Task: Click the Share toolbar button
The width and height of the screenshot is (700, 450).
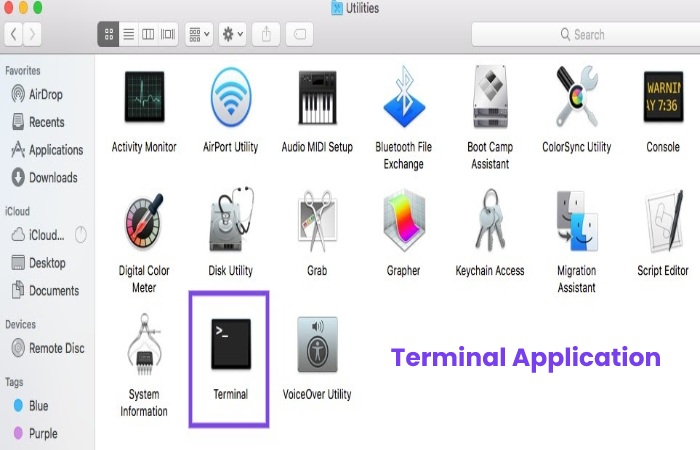Action: pyautogui.click(x=266, y=34)
